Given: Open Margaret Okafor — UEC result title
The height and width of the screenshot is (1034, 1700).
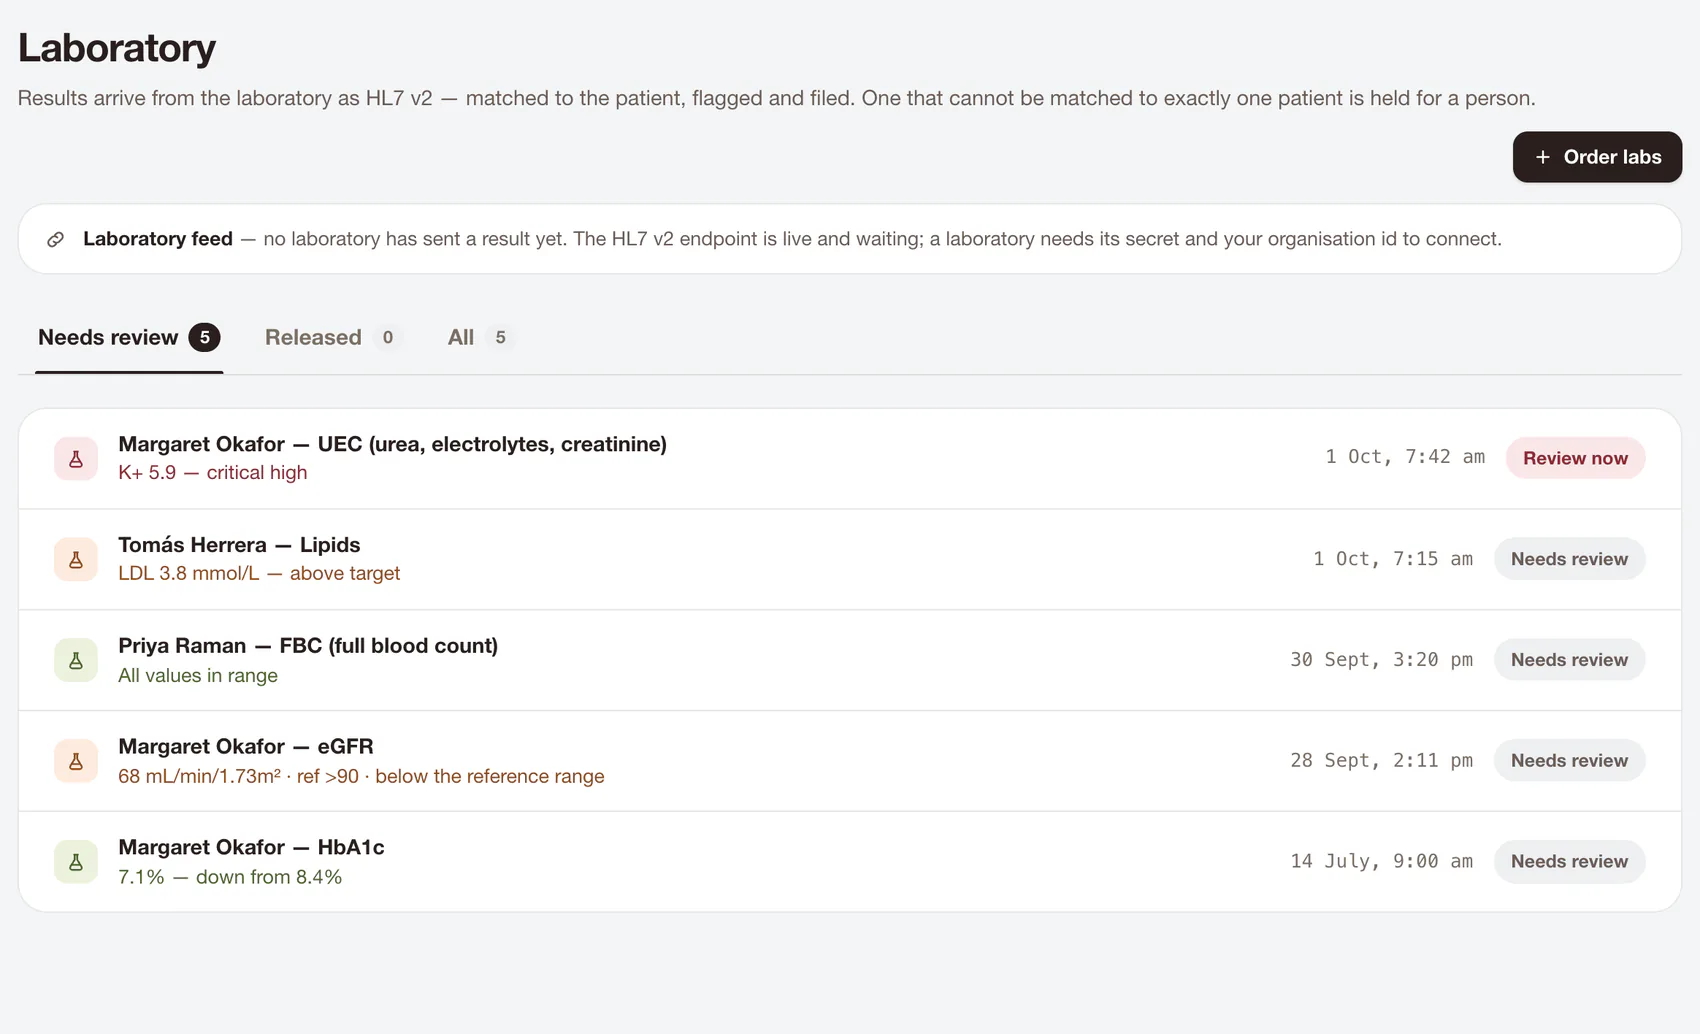Looking at the screenshot, I should [392, 444].
